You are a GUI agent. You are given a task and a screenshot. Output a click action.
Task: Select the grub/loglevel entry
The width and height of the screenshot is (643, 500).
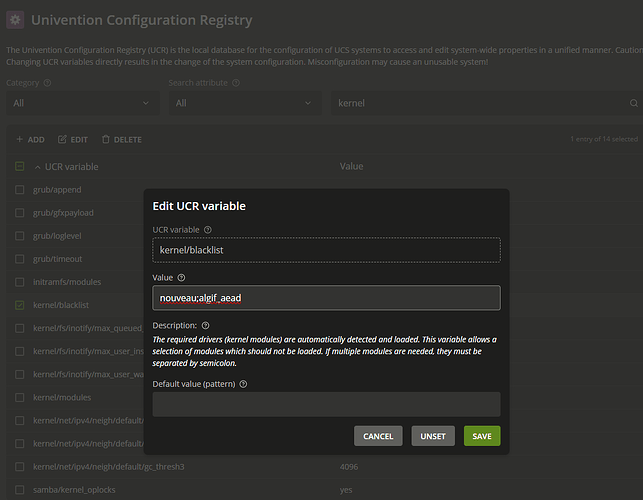(57, 236)
